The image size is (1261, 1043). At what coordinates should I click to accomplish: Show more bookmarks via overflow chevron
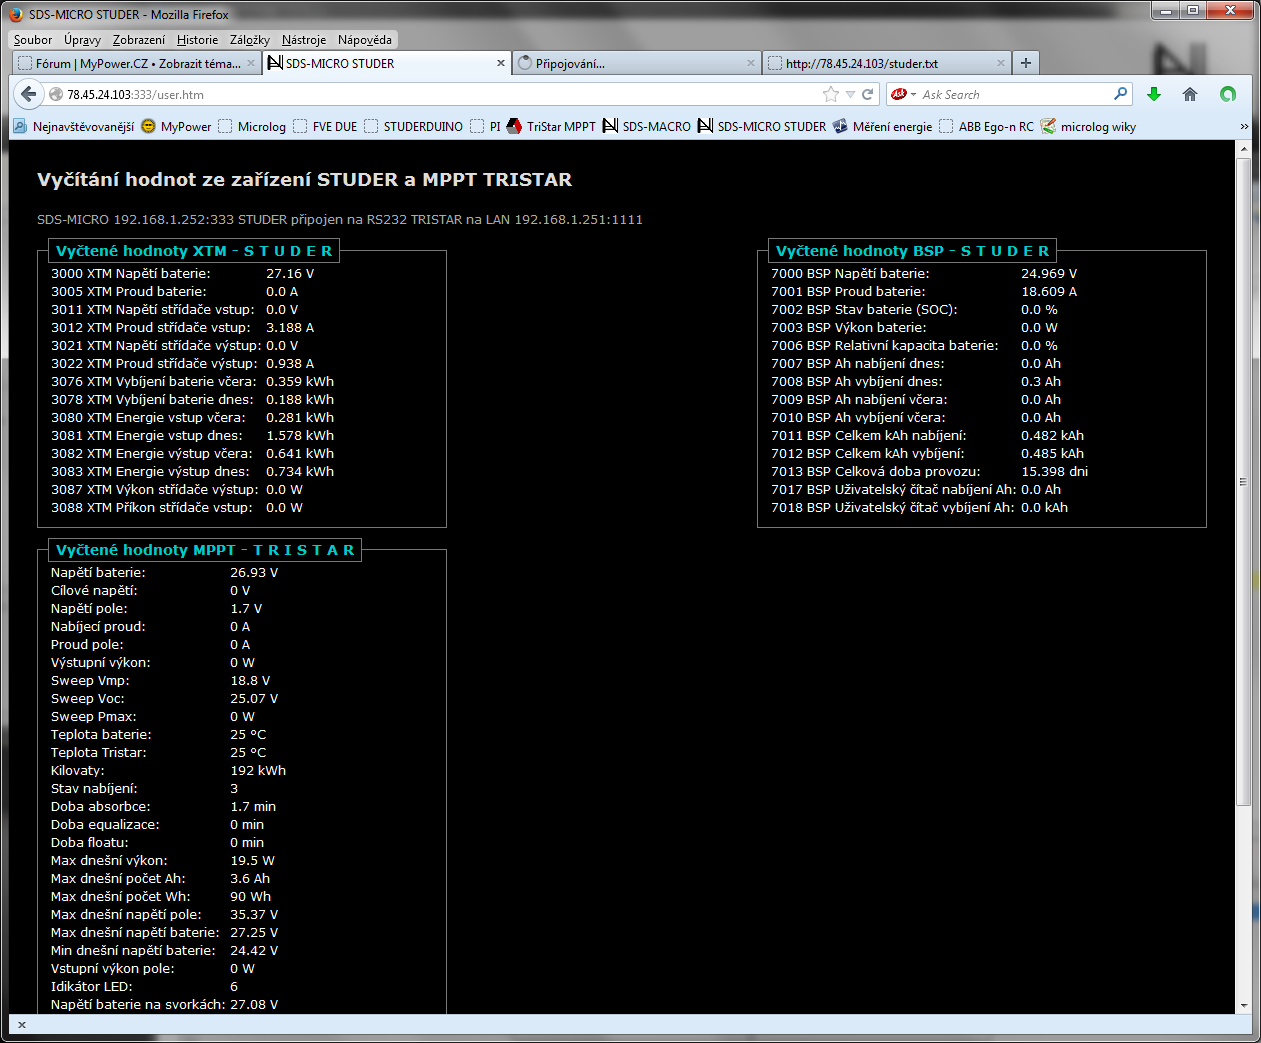pos(1244,127)
